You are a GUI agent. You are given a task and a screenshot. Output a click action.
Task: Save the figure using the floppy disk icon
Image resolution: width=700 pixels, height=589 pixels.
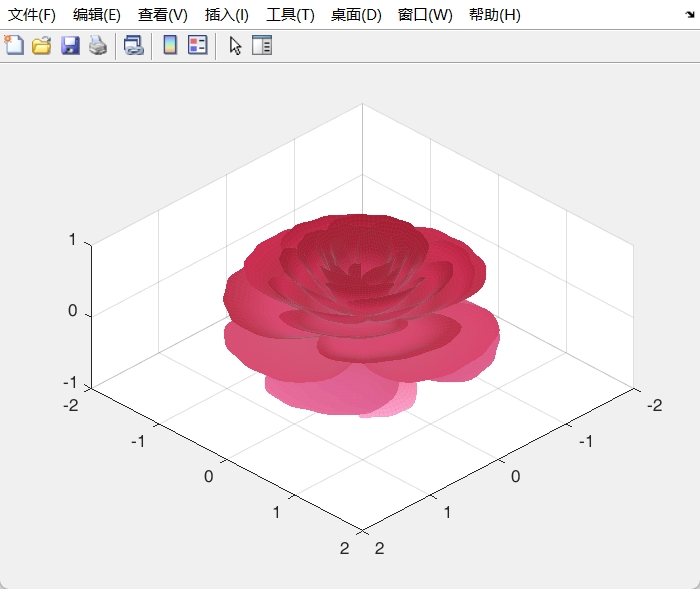pos(70,45)
